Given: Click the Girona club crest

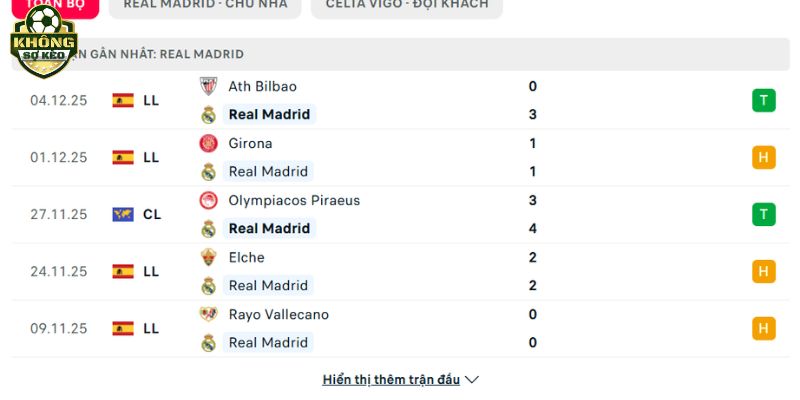Looking at the screenshot, I should [x=208, y=143].
